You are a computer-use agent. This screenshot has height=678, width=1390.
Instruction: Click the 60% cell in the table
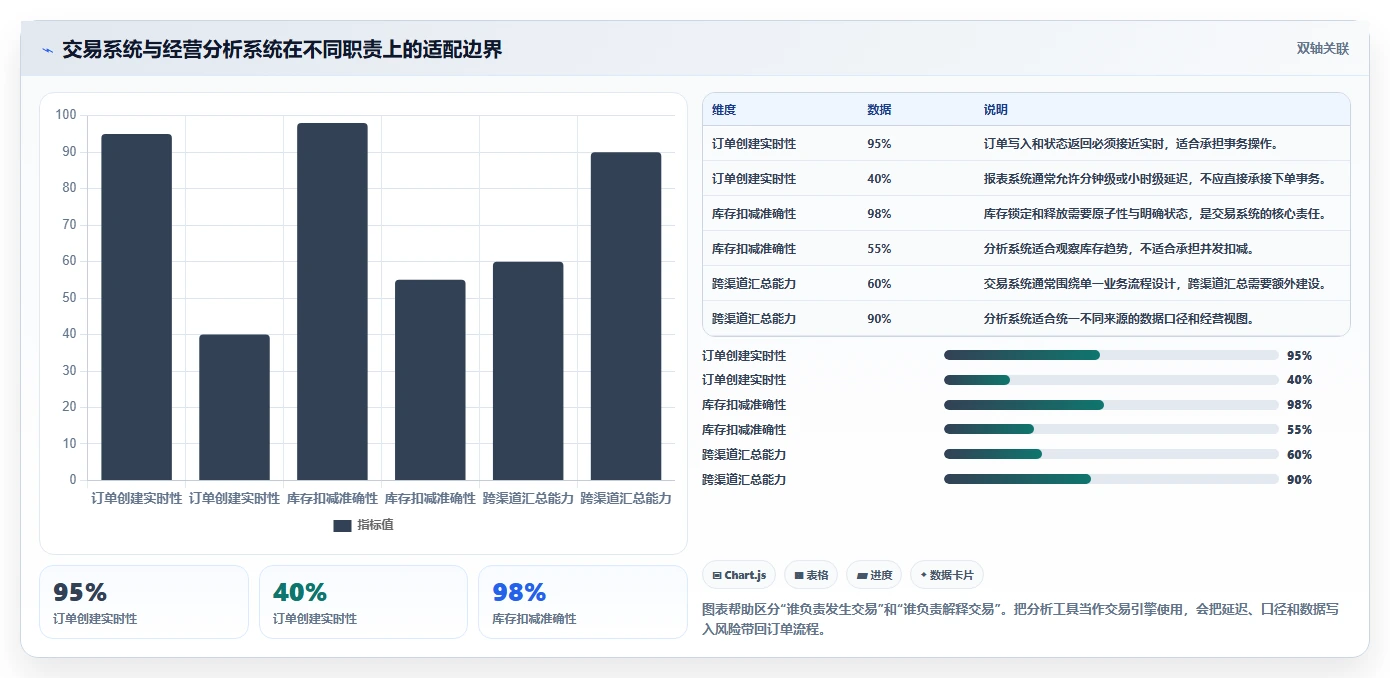click(x=879, y=284)
